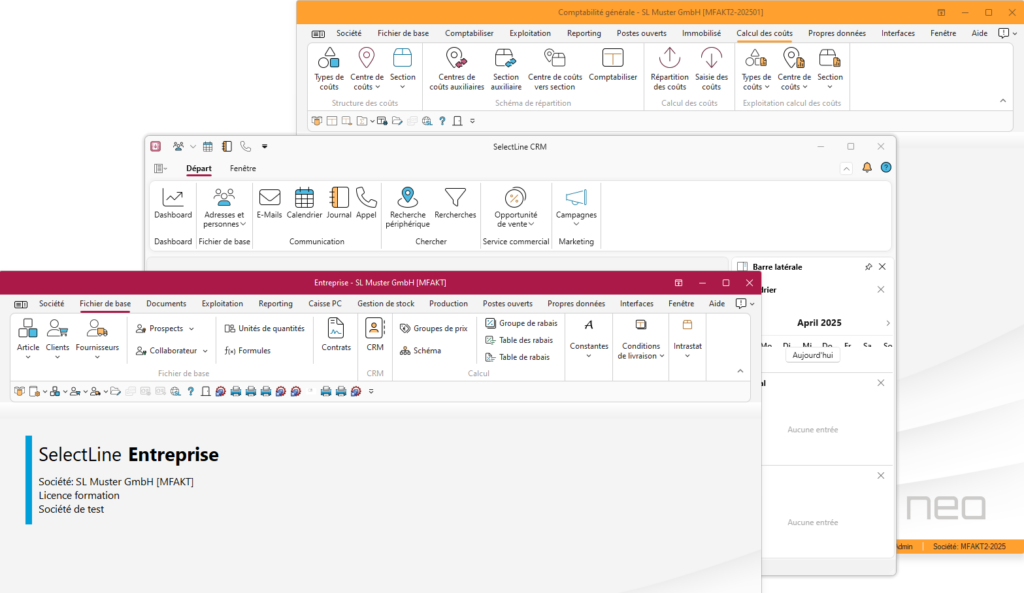The width and height of the screenshot is (1024, 593).
Task: Collapse the Comptabilité générale ribbon
Action: 1002,101
